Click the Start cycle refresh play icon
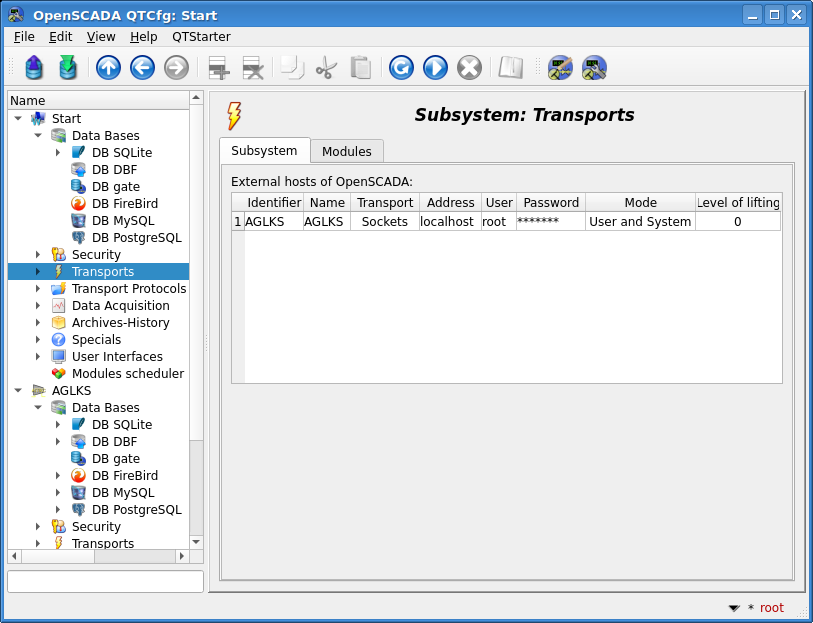Screen dimensions: 813x623 coord(435,68)
